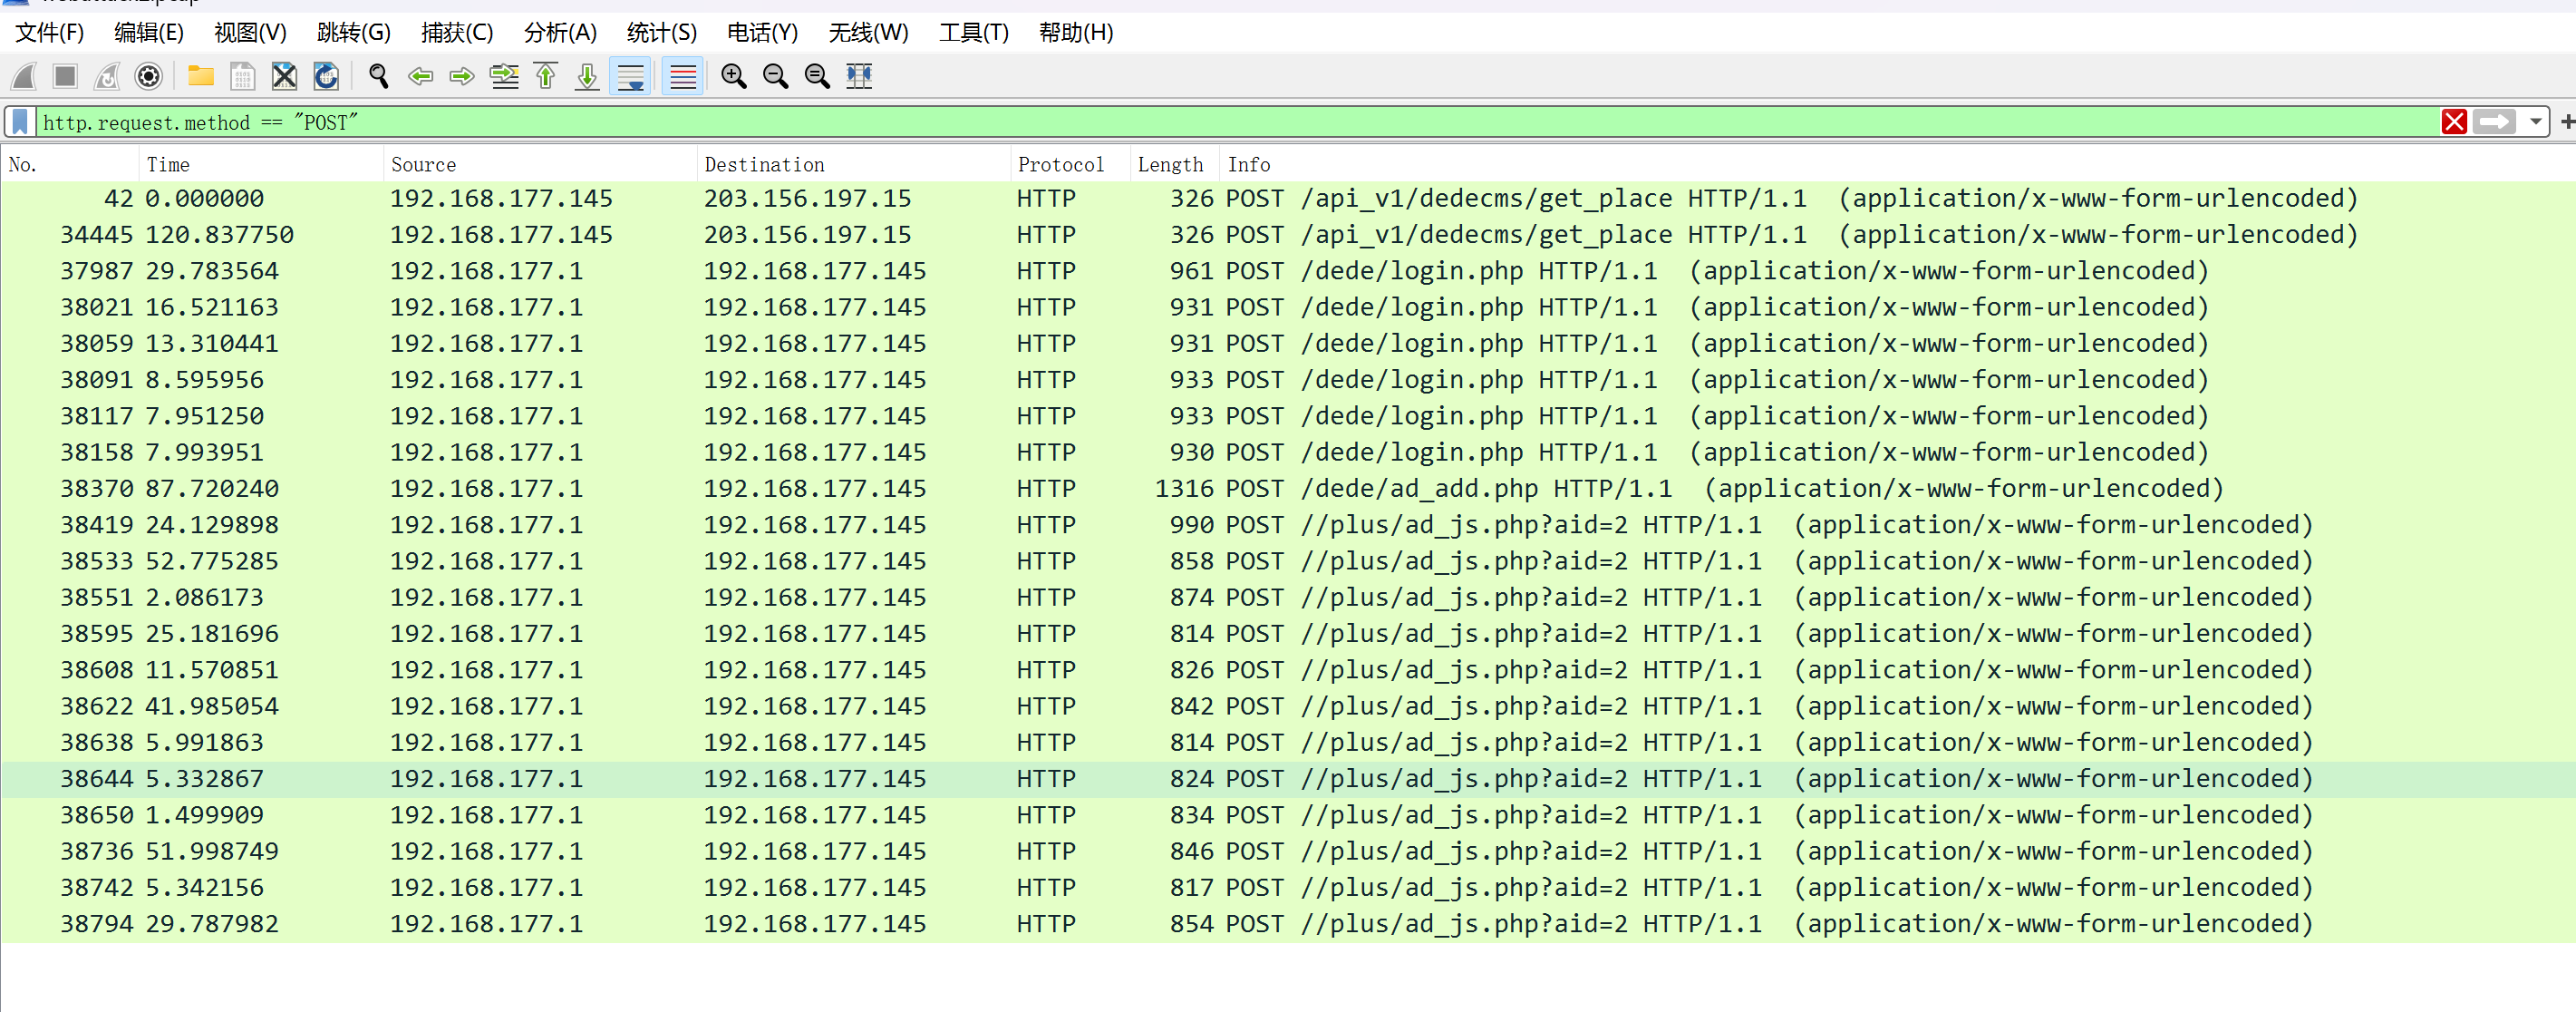
Task: Reload this capture file icon
Action: 326,76
